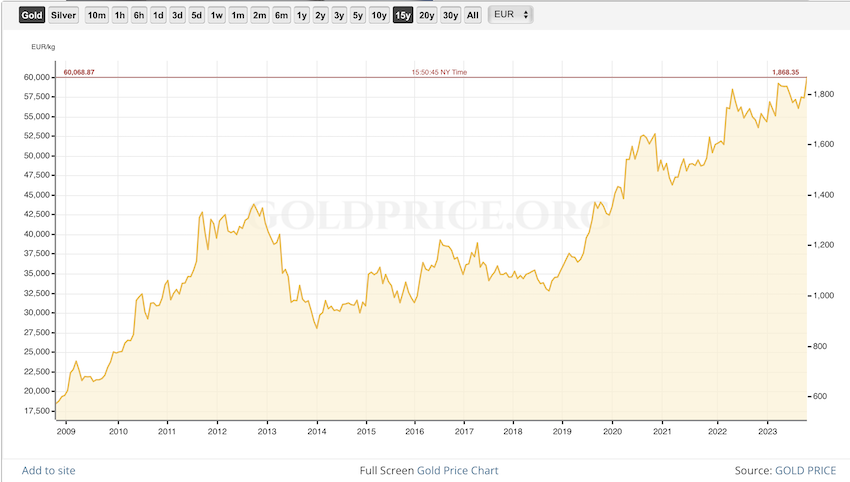Image resolution: width=850 pixels, height=482 pixels.
Task: Open the Gold Price Chart link
Action: point(457,470)
